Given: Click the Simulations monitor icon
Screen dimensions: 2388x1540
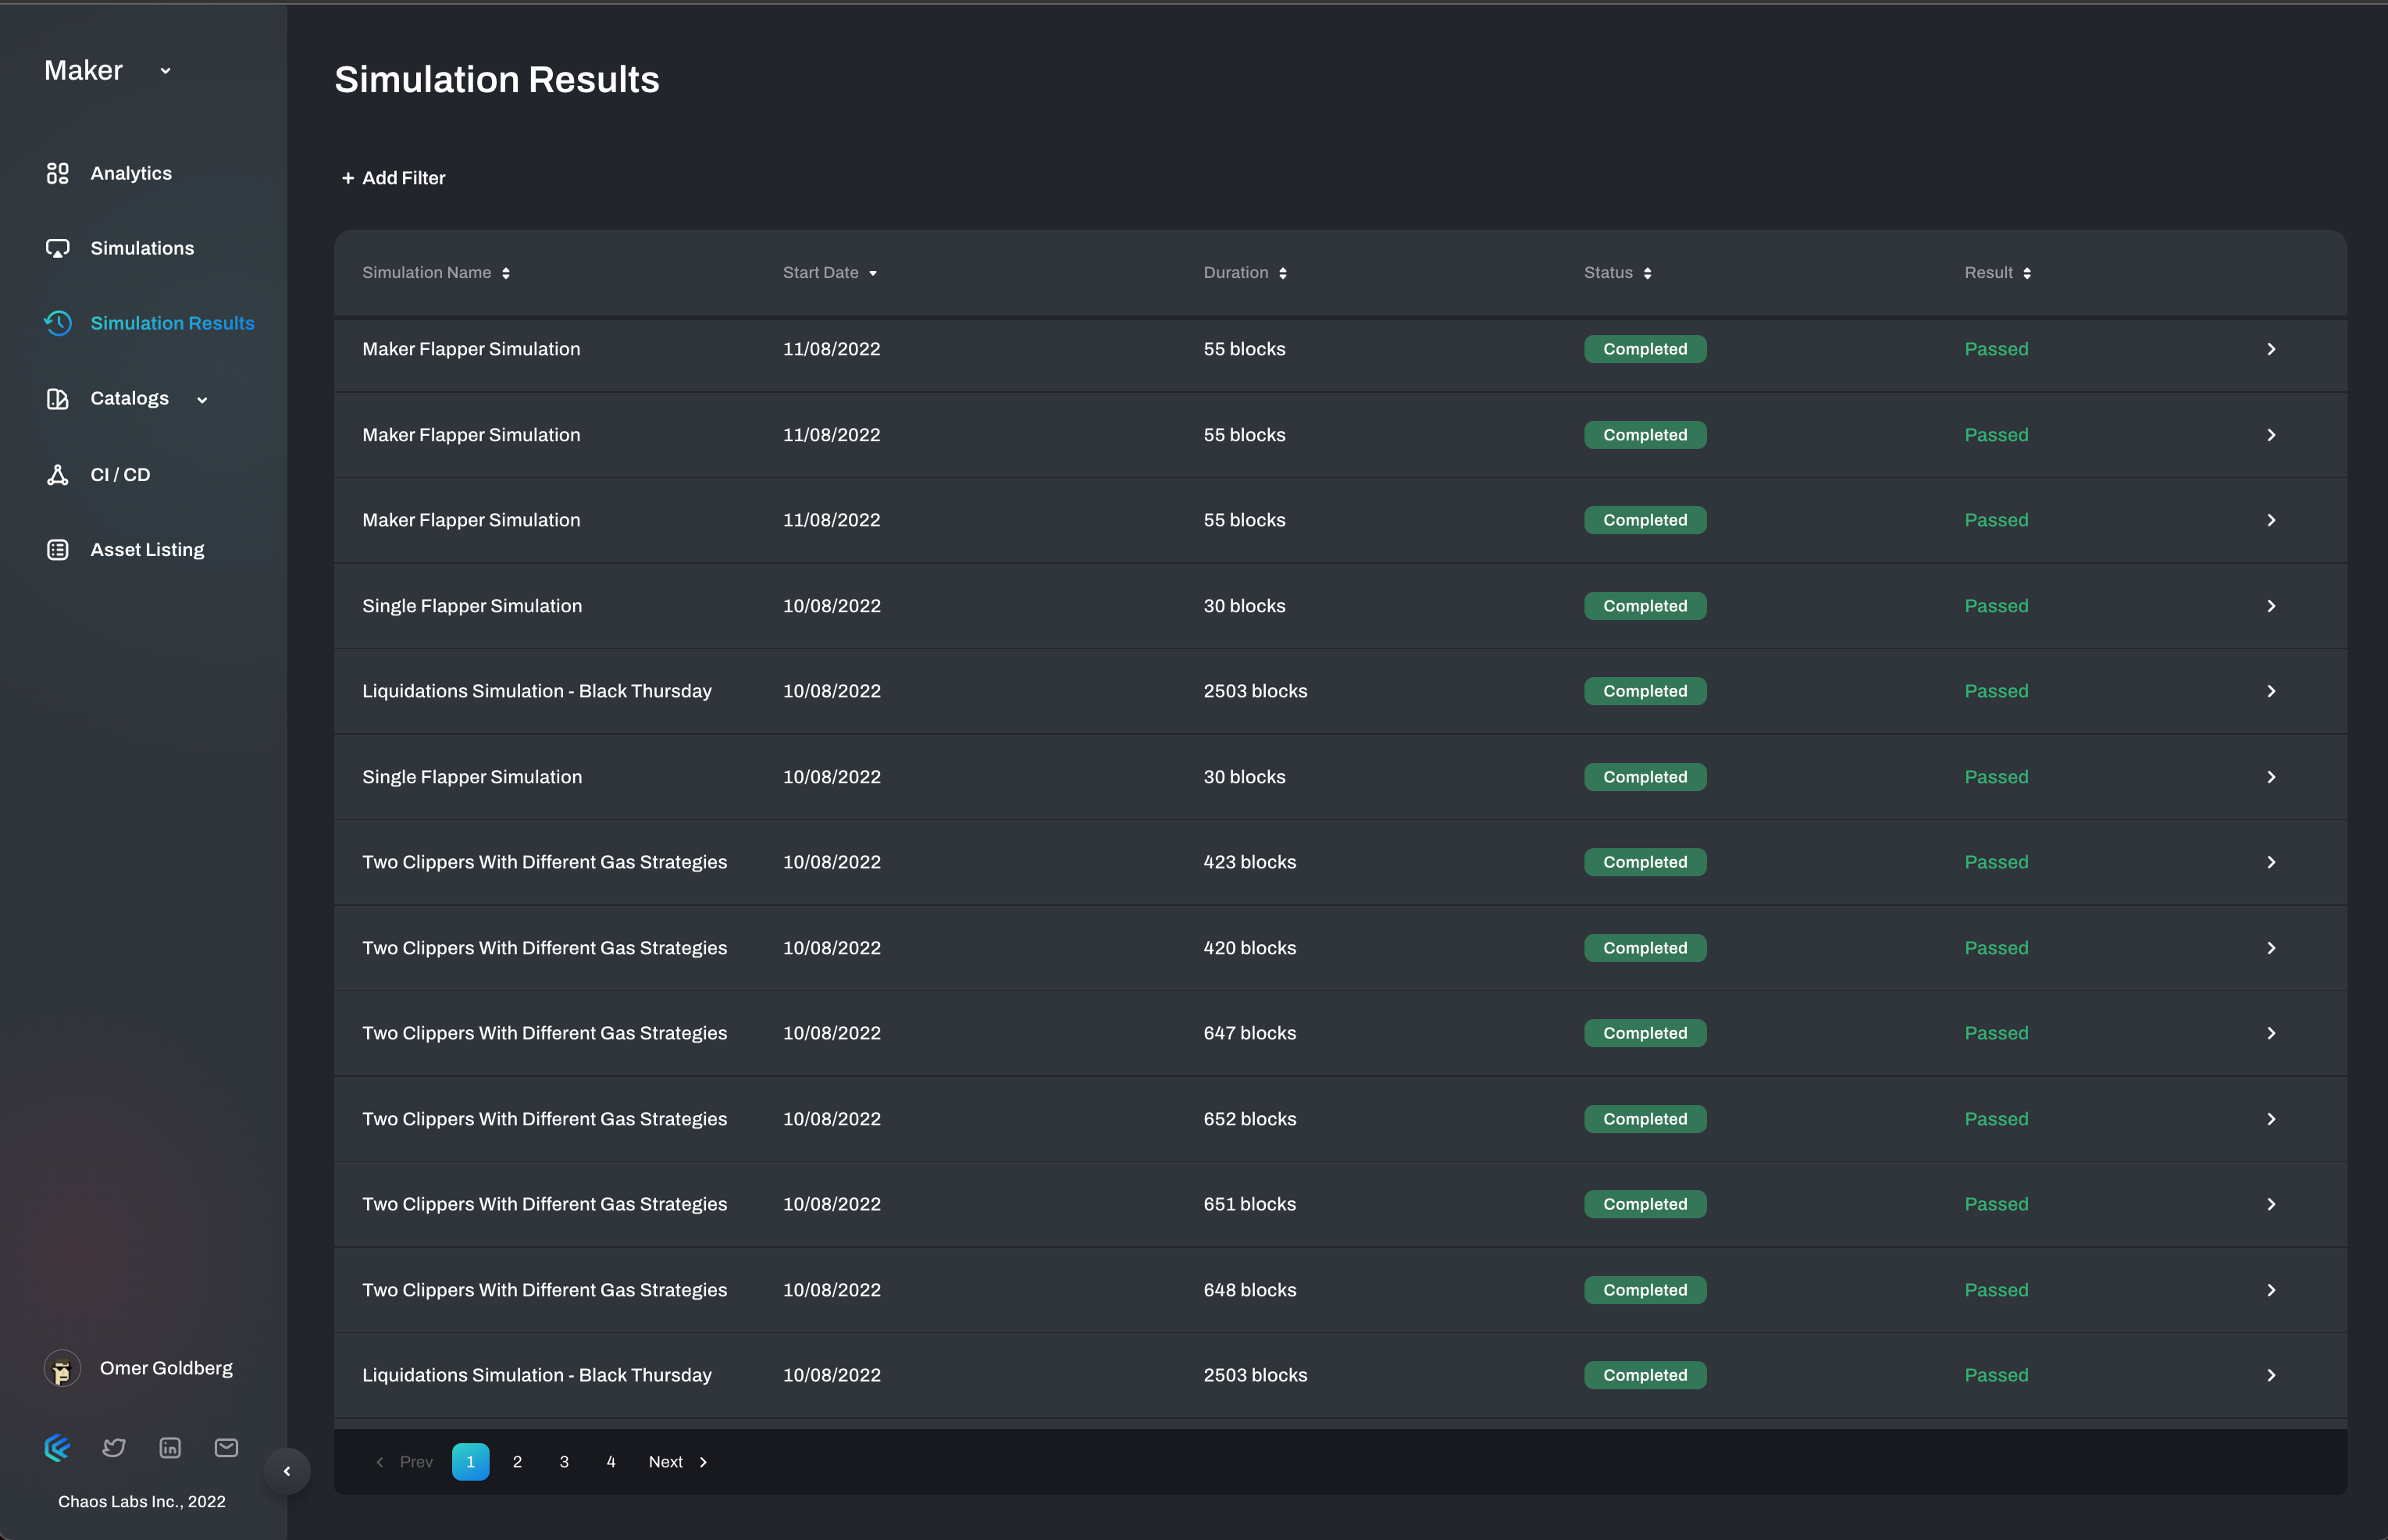Looking at the screenshot, I should tap(57, 248).
